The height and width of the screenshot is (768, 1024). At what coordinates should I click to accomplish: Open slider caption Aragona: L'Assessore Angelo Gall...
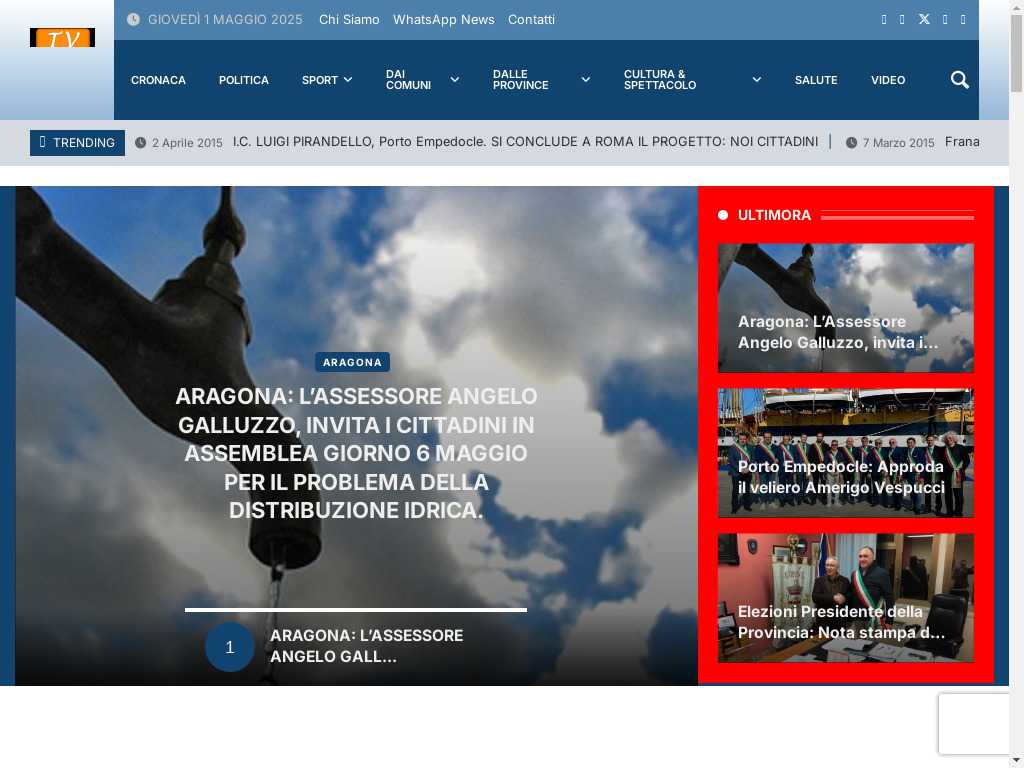coord(366,646)
